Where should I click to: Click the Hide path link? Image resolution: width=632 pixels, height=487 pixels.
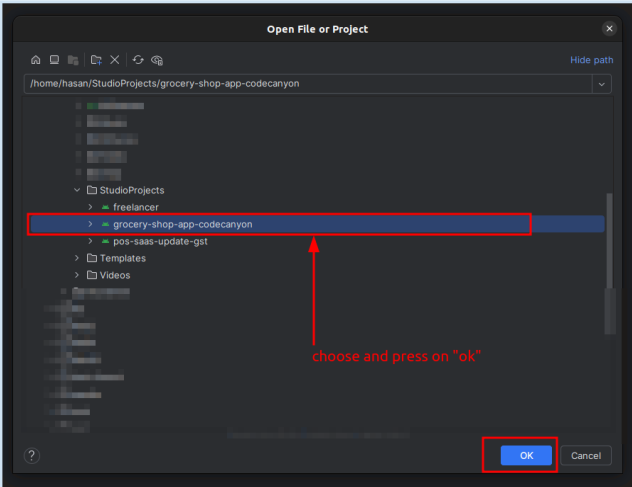coord(591,60)
